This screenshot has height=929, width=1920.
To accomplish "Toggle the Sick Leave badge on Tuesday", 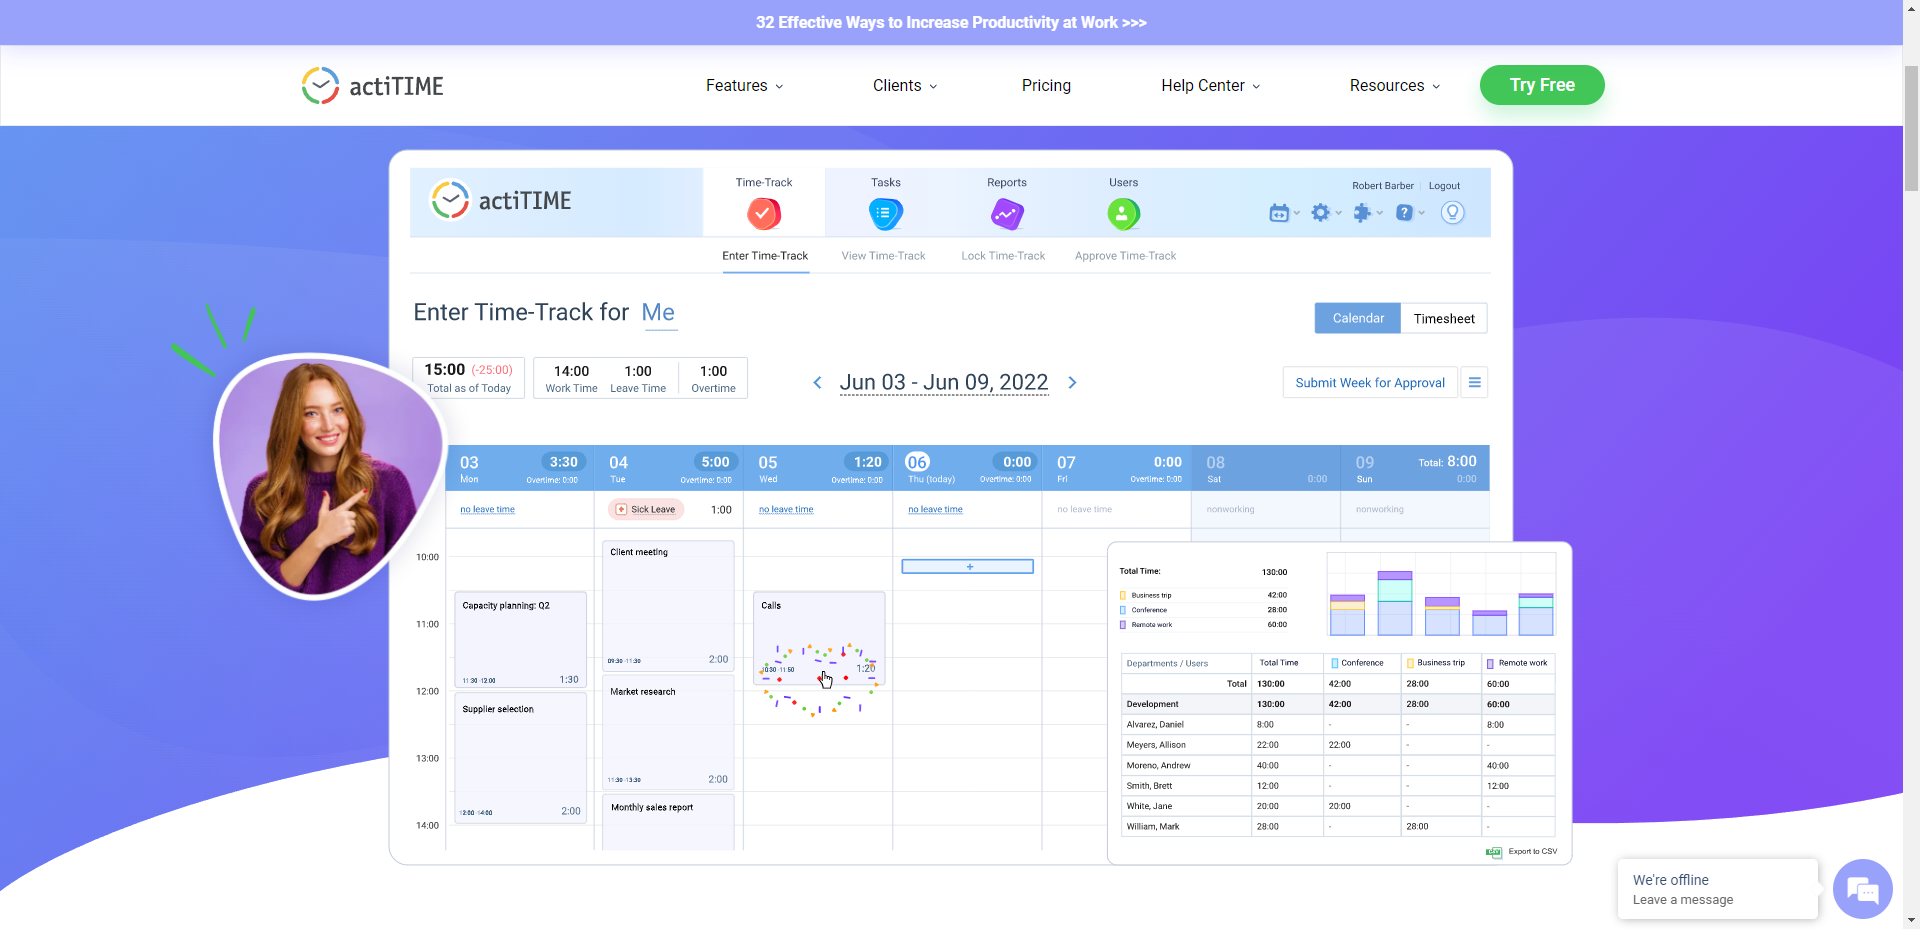I will point(645,509).
